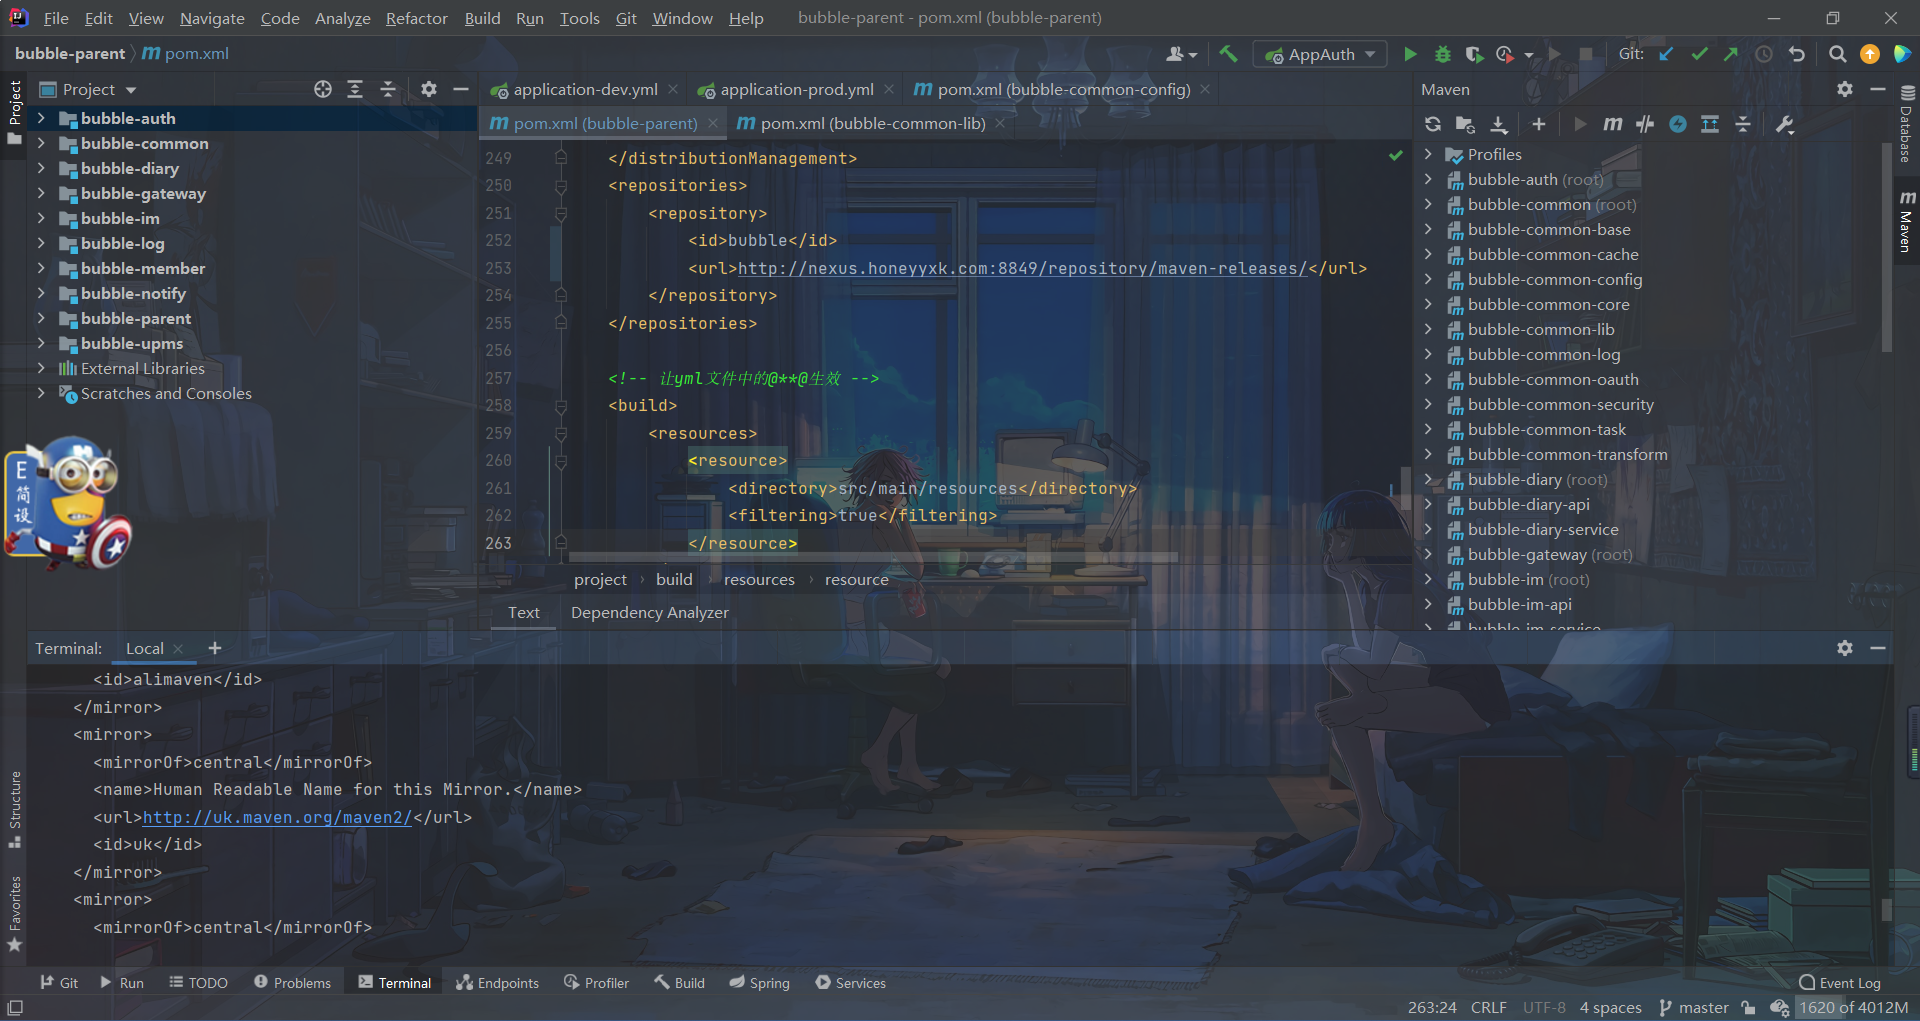The height and width of the screenshot is (1021, 1920).
Task: Open Search Everywhere magnifier icon
Action: point(1838,54)
